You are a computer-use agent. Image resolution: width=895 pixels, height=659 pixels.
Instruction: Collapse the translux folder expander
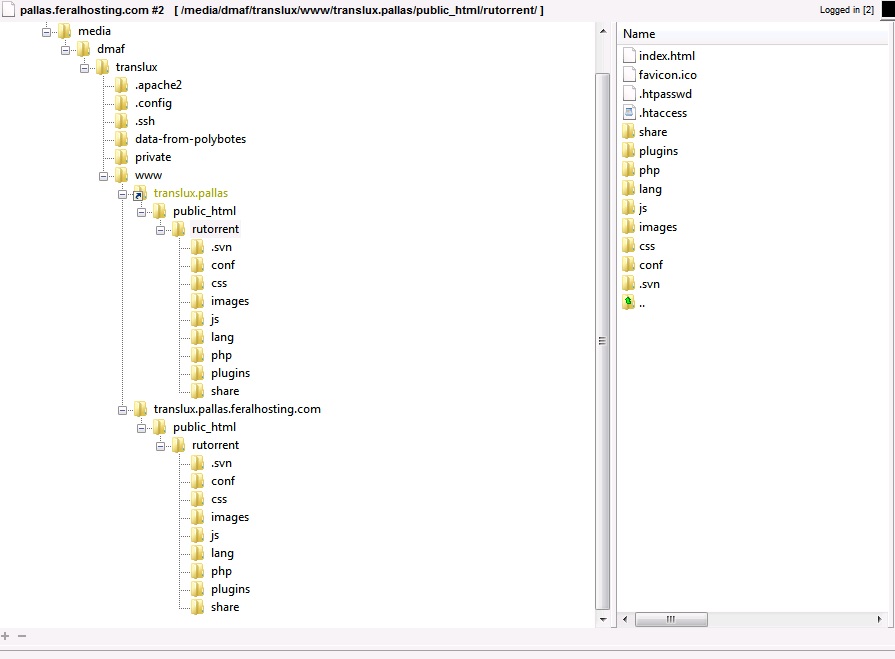click(x=84, y=68)
